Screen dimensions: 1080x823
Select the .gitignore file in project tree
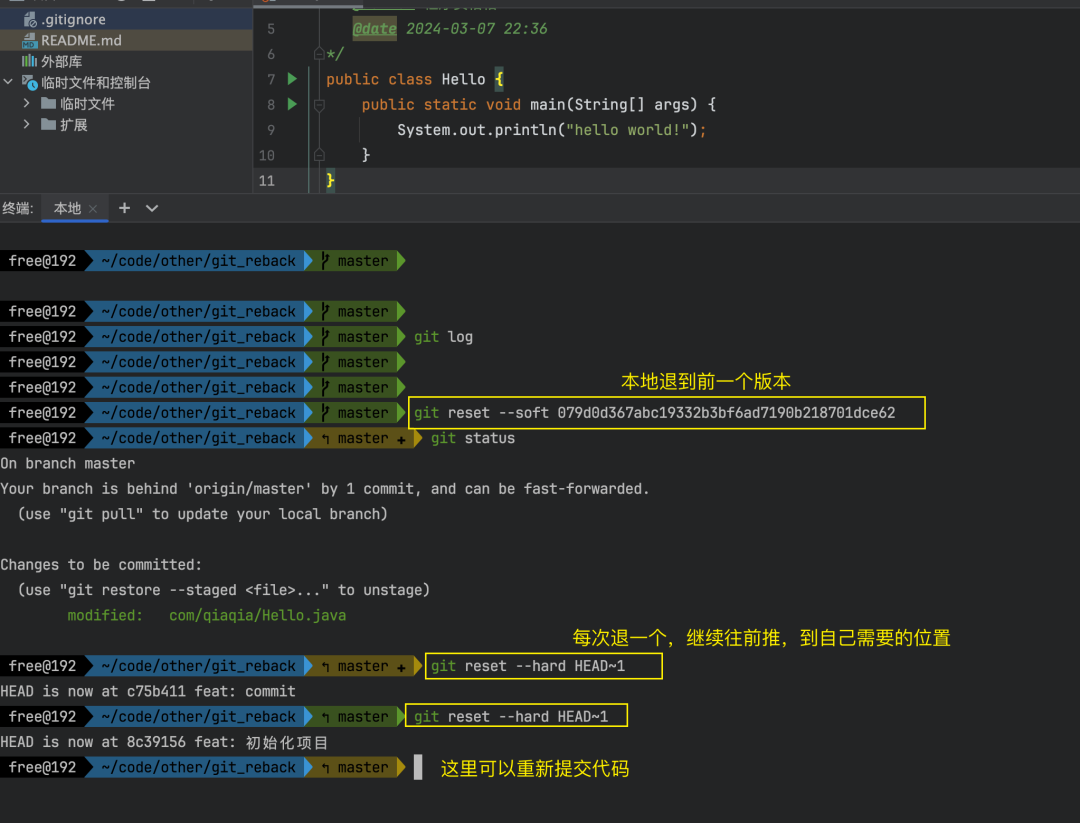tap(72, 19)
